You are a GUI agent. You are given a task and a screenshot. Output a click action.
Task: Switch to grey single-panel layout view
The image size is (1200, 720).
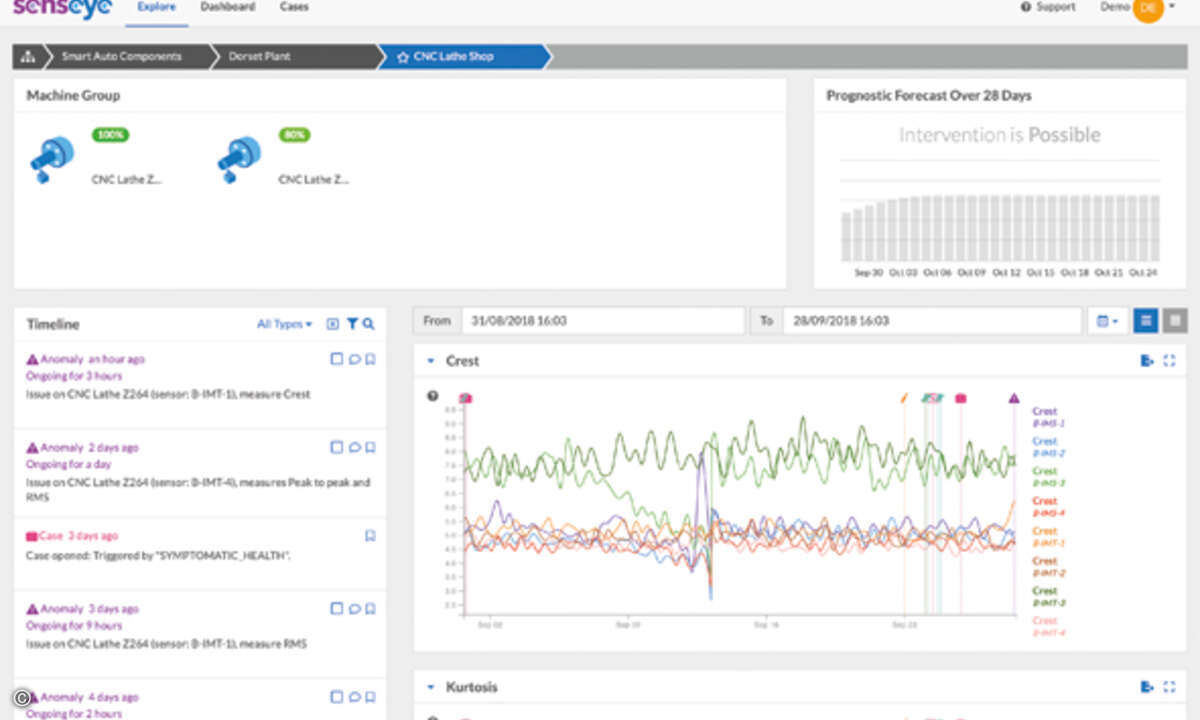point(1175,321)
